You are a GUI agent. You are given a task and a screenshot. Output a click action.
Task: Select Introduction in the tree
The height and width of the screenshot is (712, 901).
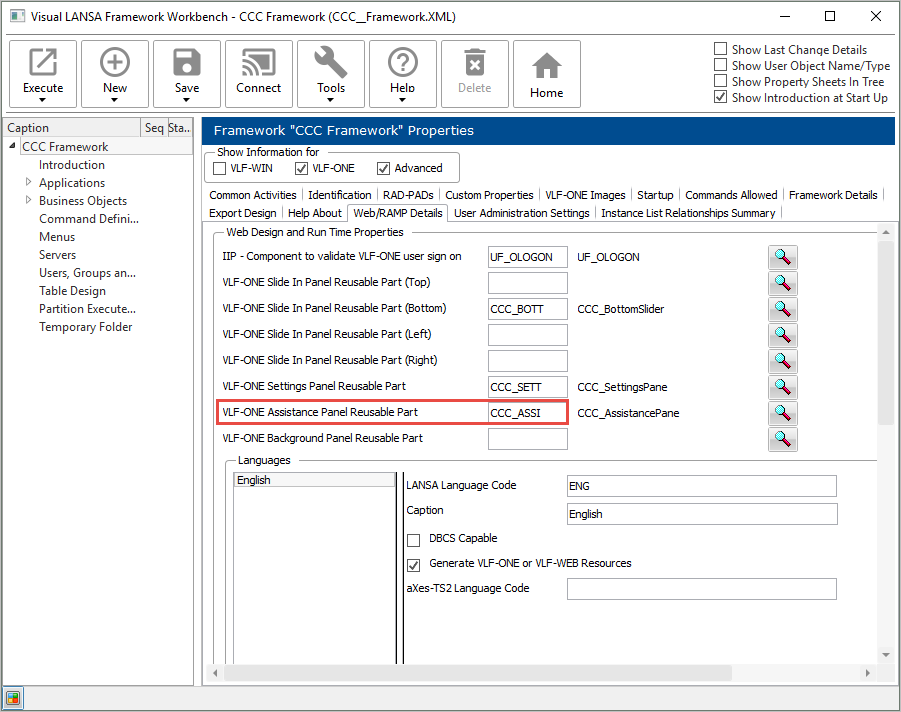point(72,165)
